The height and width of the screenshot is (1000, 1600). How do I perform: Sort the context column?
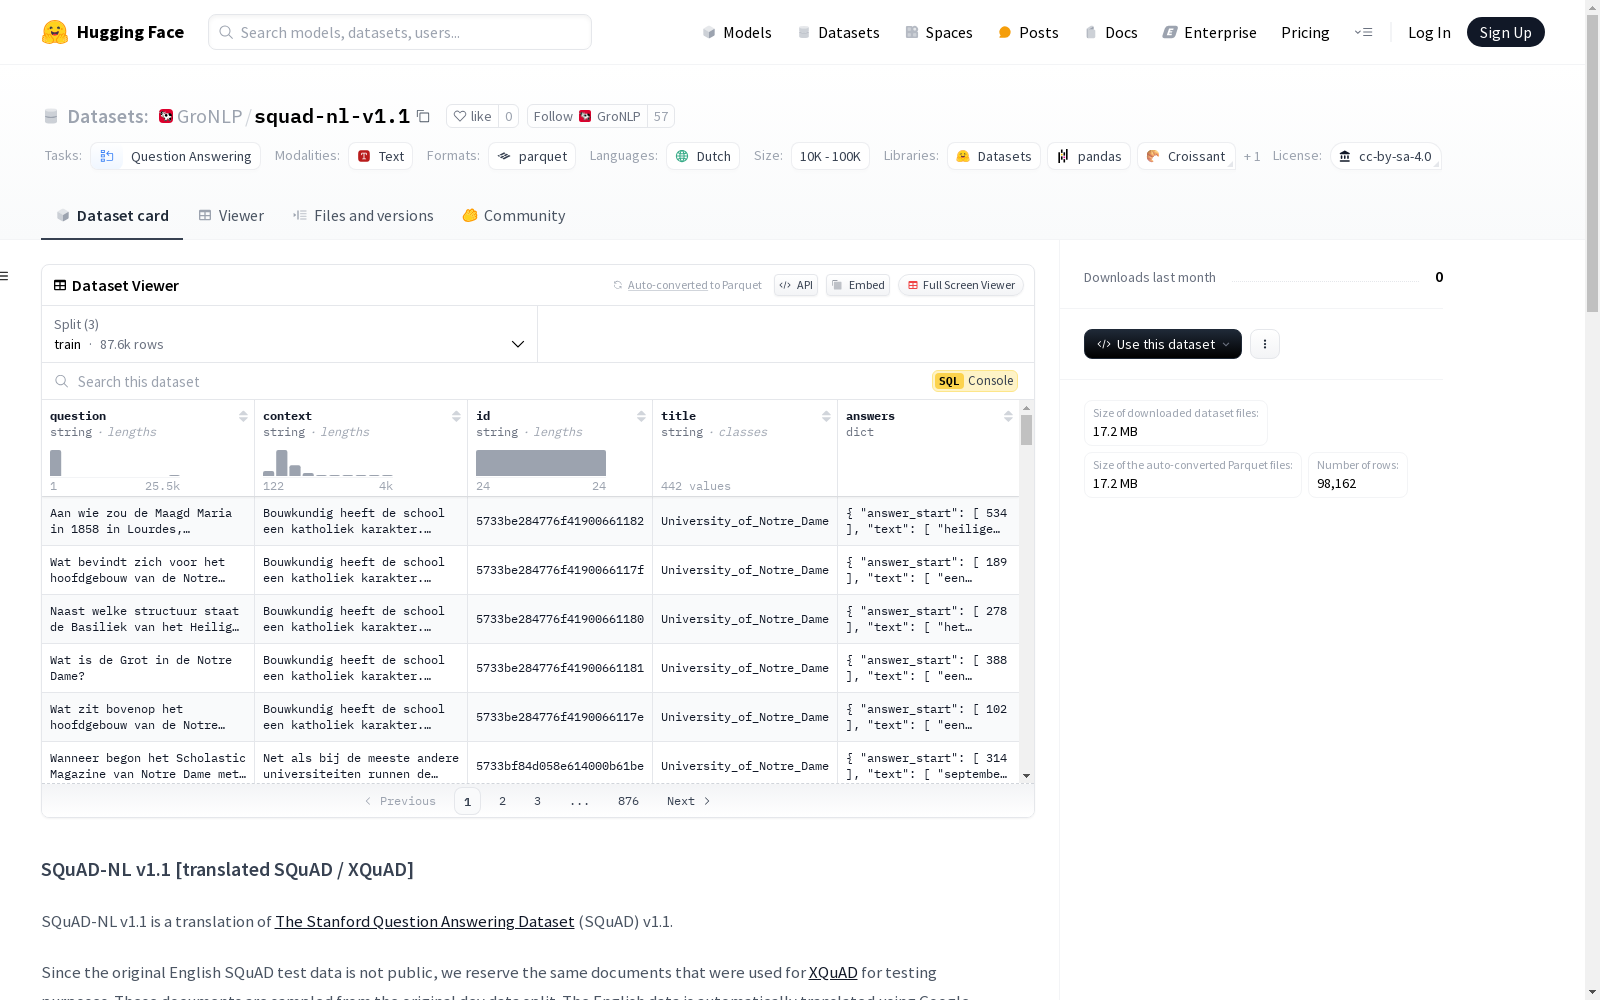[x=456, y=416]
